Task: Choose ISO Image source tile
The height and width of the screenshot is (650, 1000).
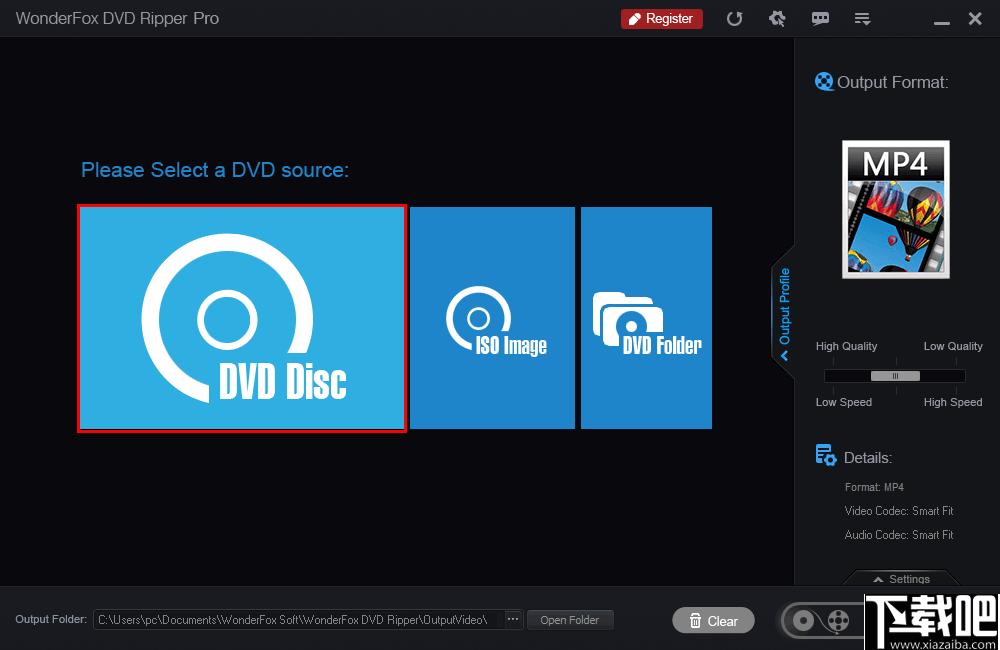Action: coord(492,318)
